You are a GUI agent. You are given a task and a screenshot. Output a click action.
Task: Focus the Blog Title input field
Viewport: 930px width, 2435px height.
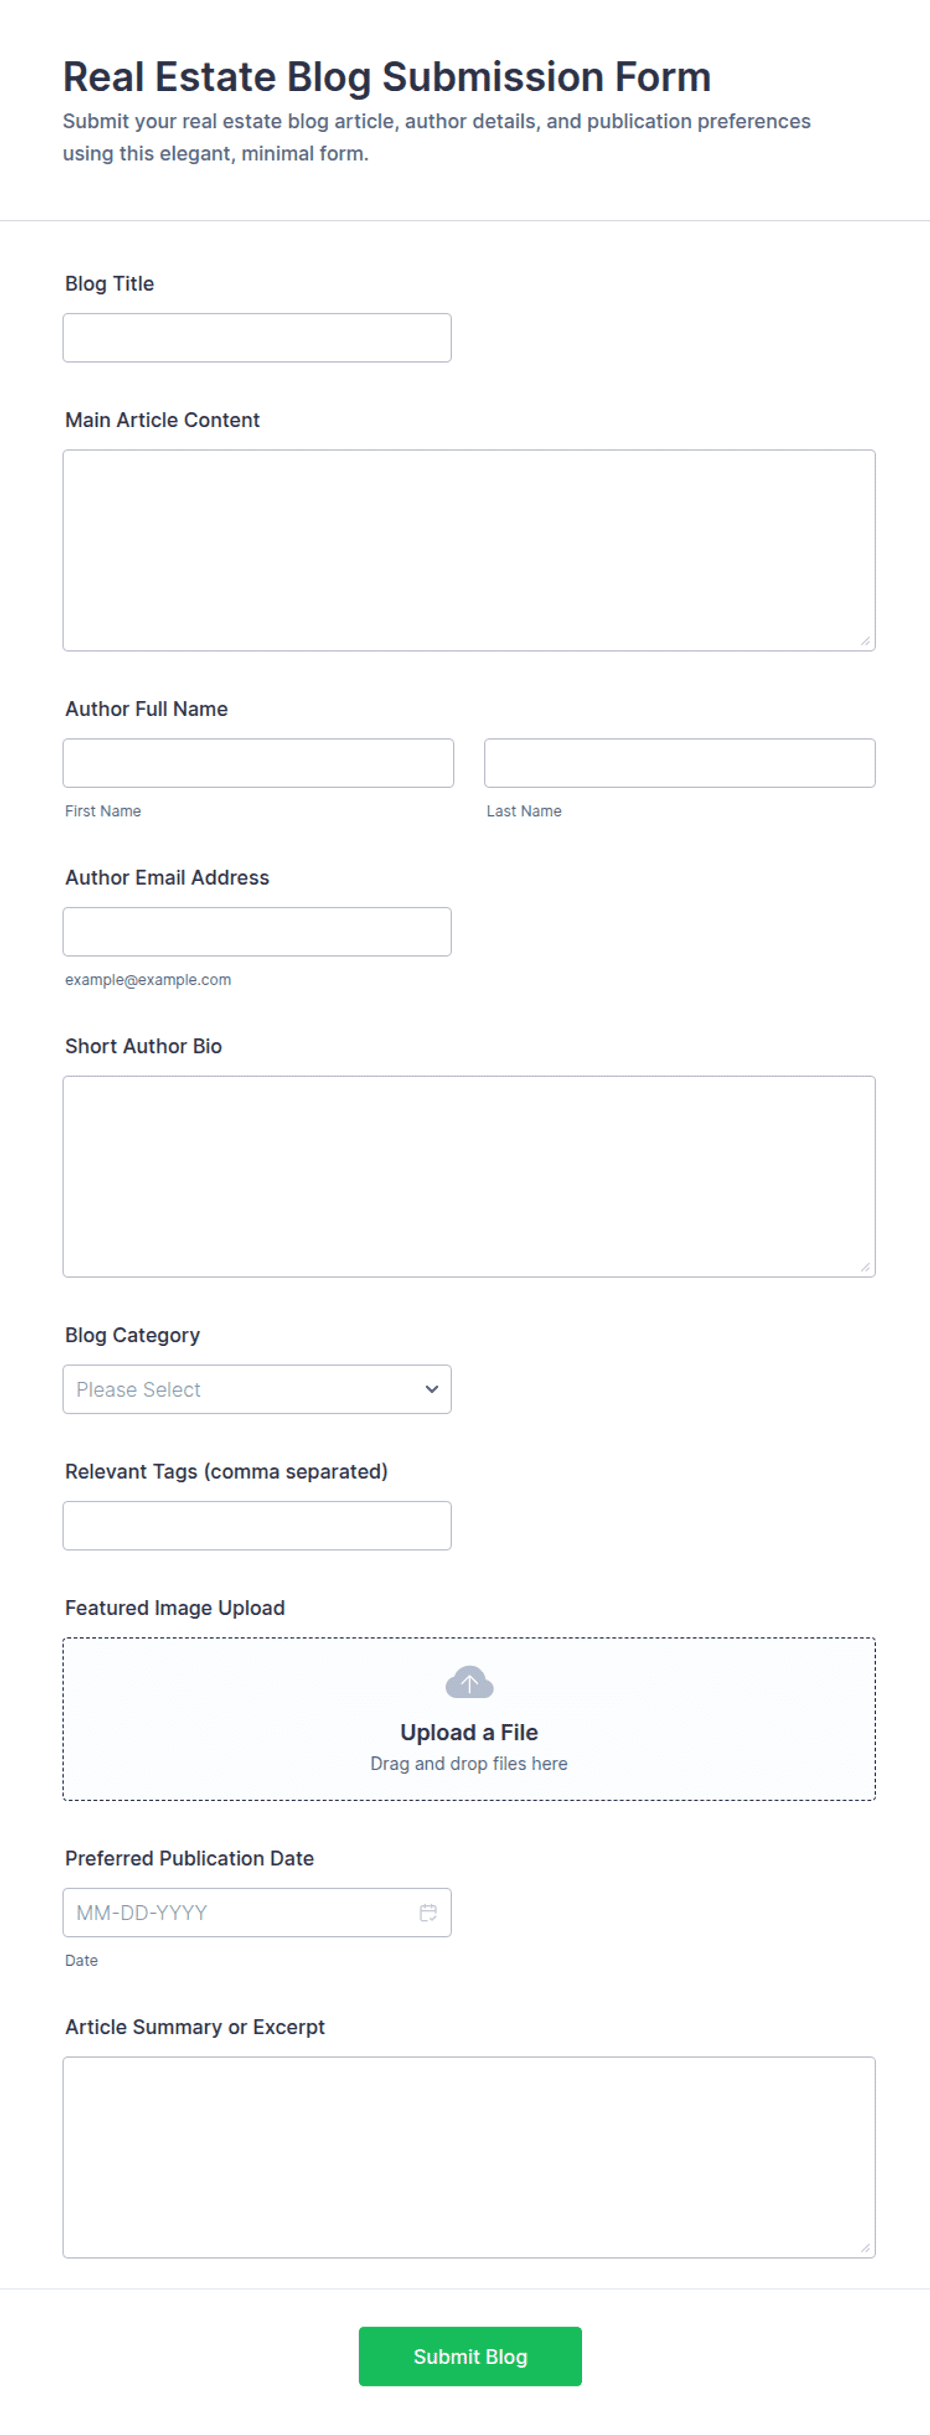coord(257,338)
